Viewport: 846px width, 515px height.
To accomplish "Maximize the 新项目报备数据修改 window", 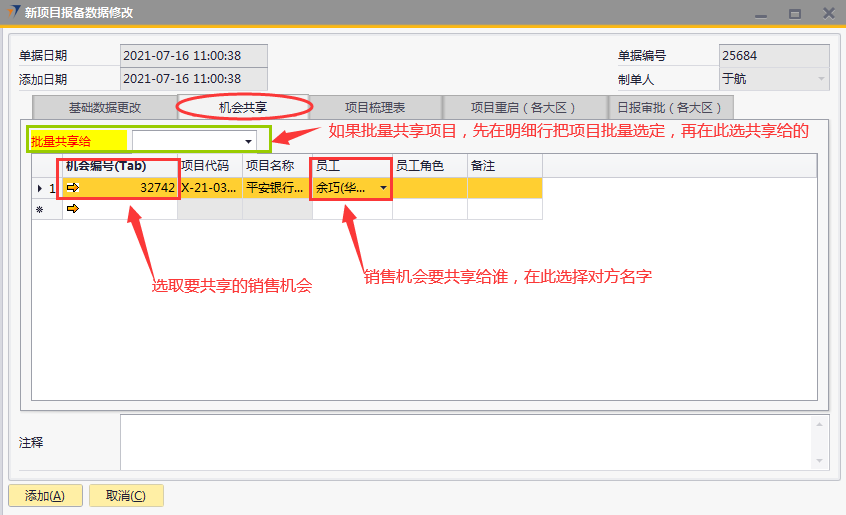I will [x=795, y=13].
